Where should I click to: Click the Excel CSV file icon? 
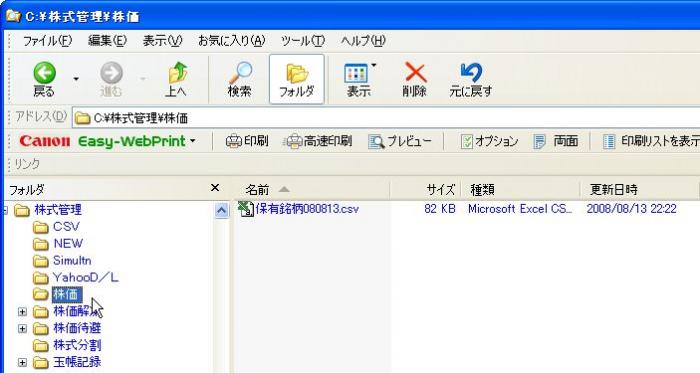[246, 209]
